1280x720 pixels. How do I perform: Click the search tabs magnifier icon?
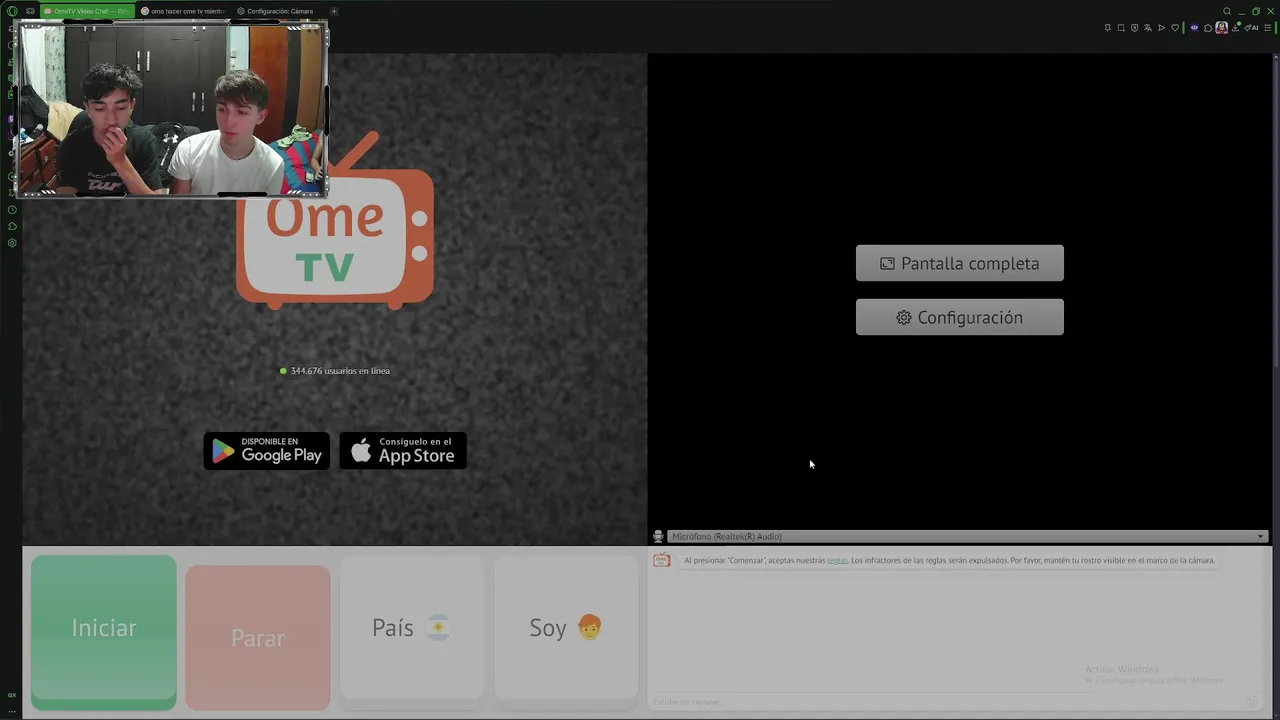tap(1227, 11)
